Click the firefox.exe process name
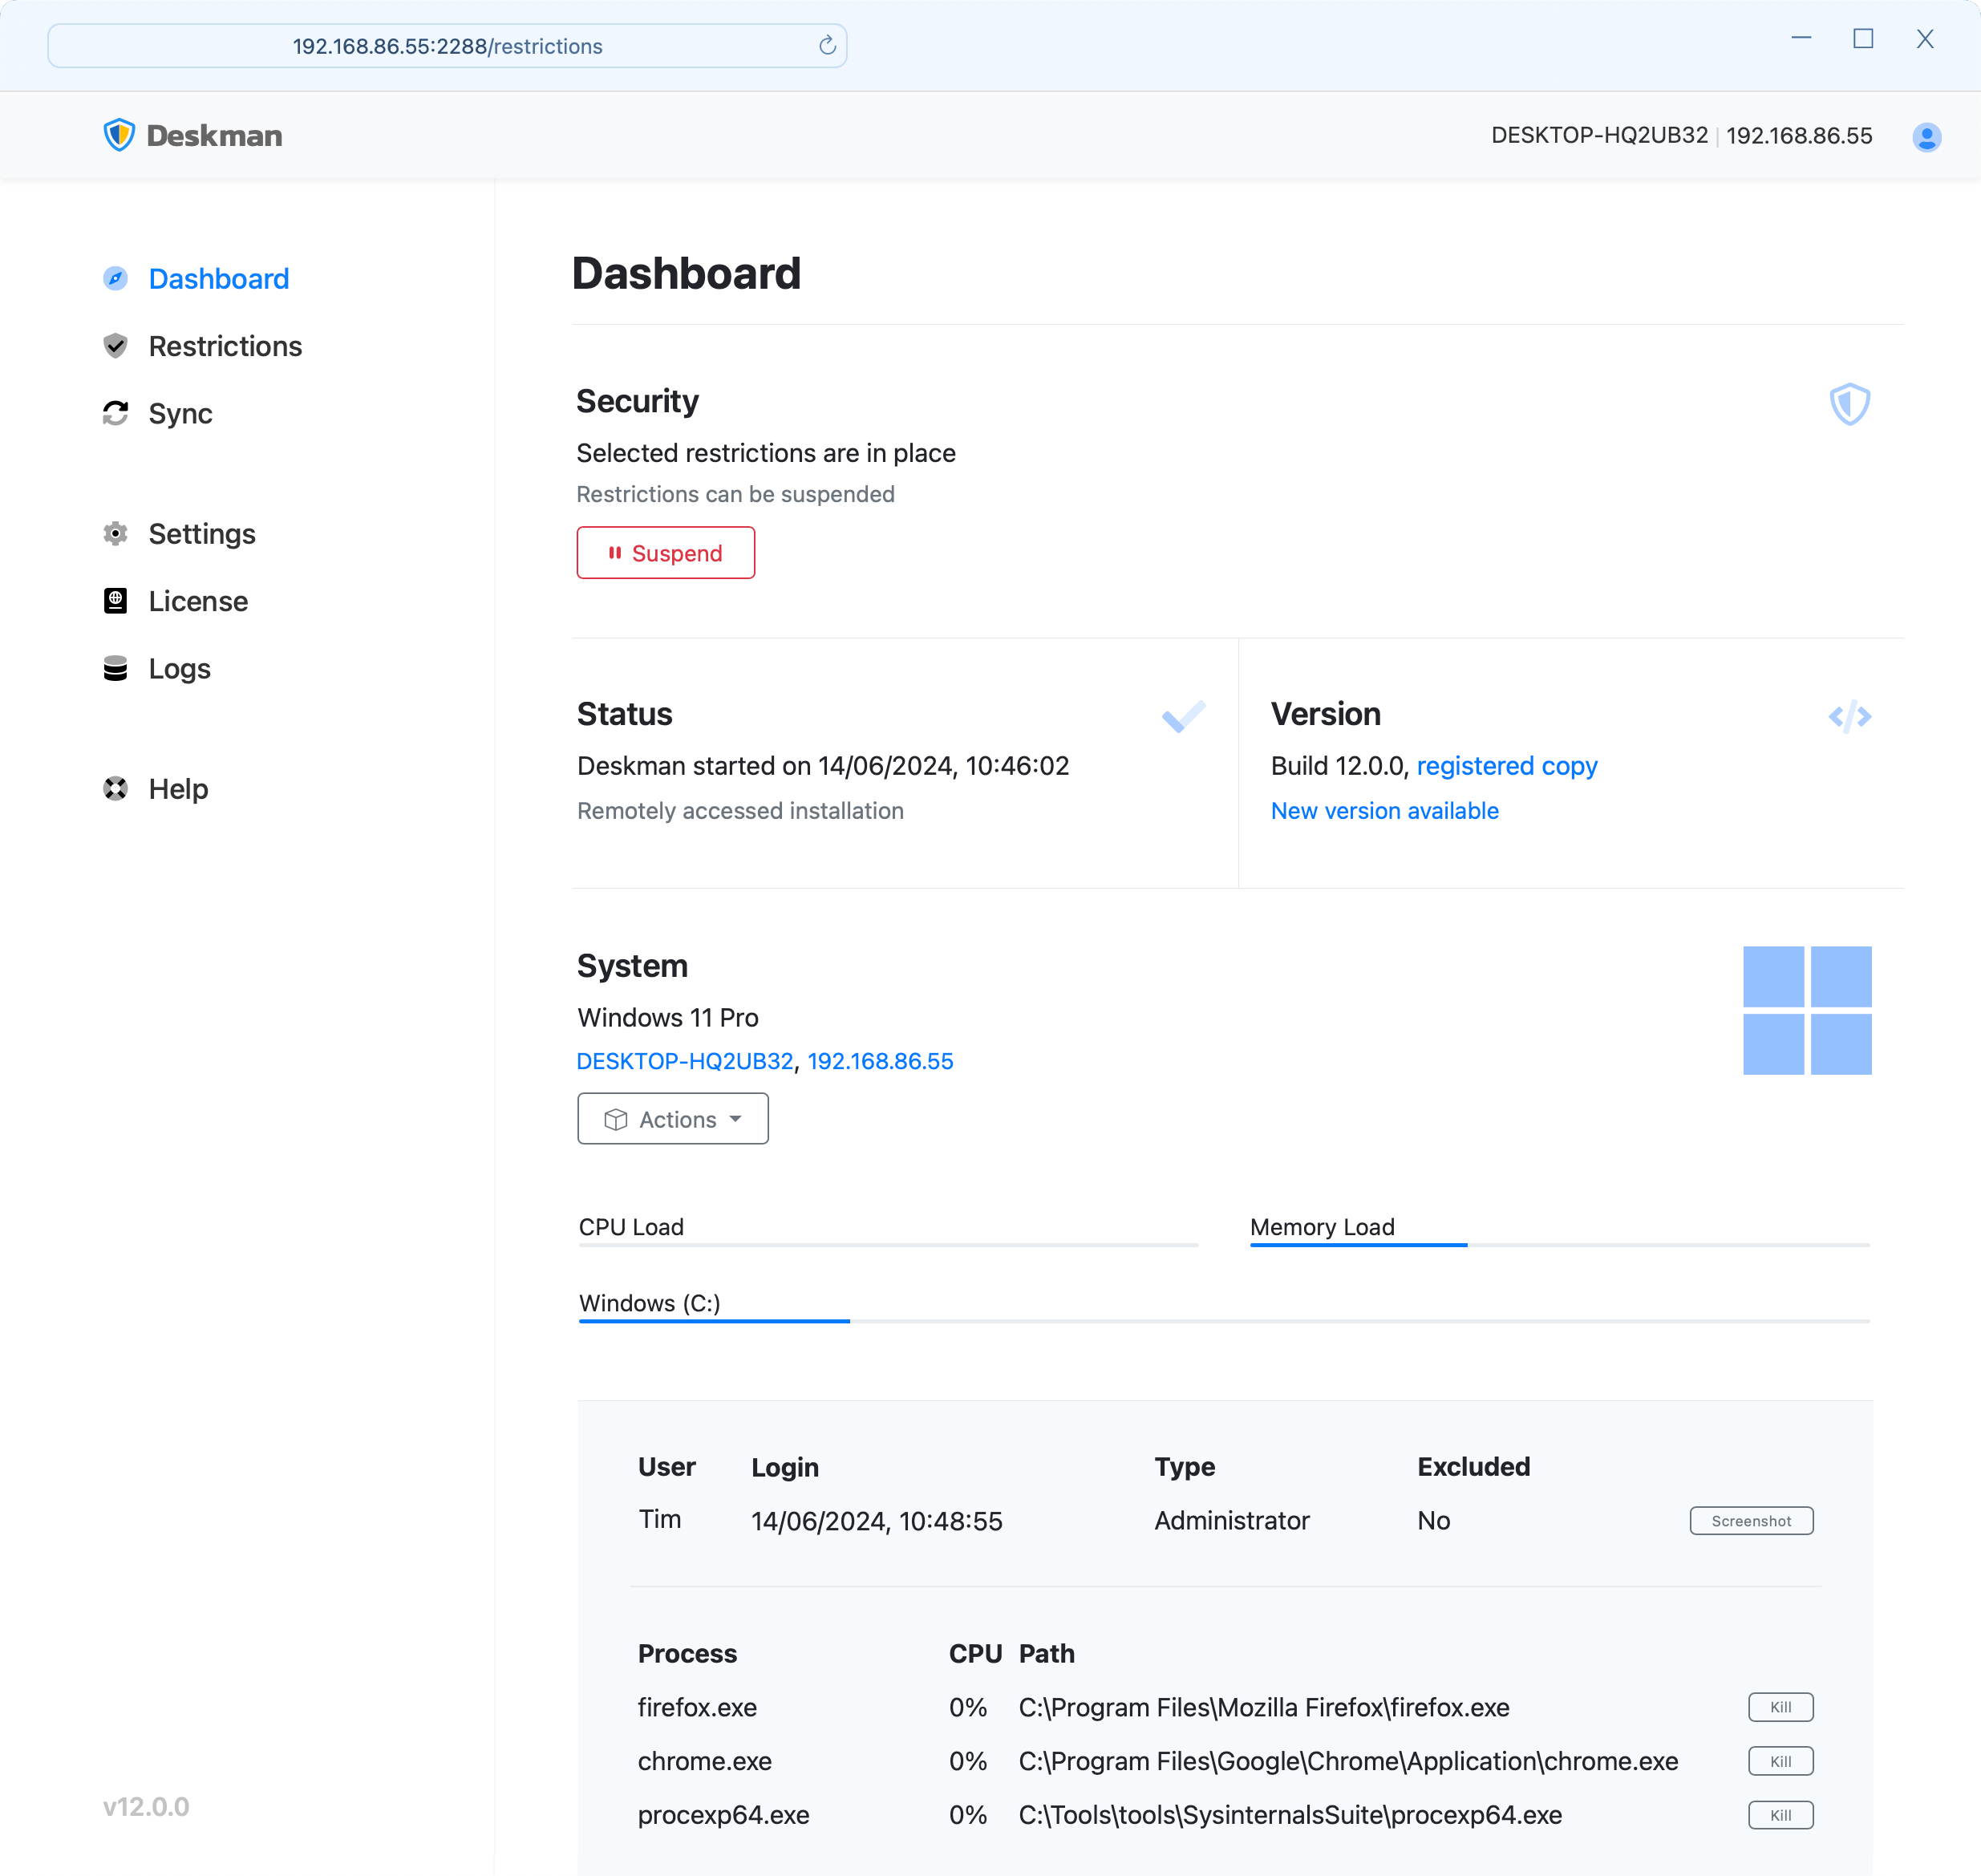This screenshot has height=1876, width=1981. (x=697, y=1707)
